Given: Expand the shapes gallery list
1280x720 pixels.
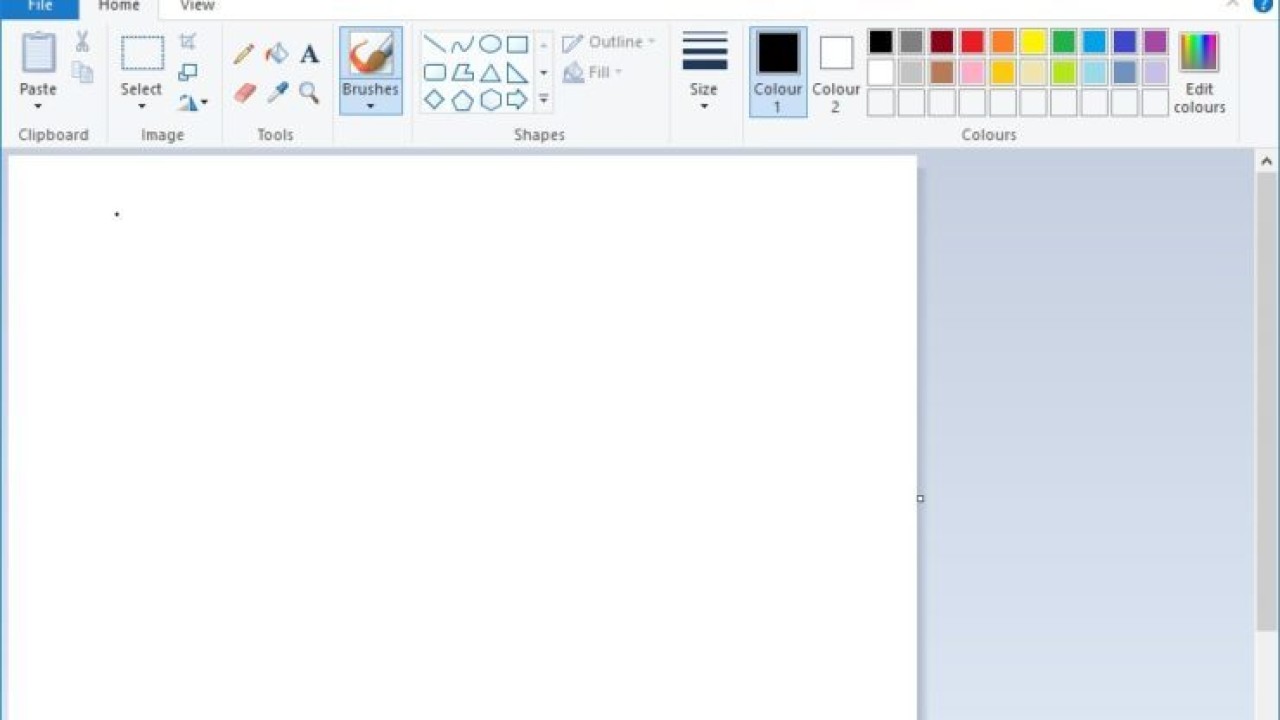Looking at the screenshot, I should (x=544, y=99).
